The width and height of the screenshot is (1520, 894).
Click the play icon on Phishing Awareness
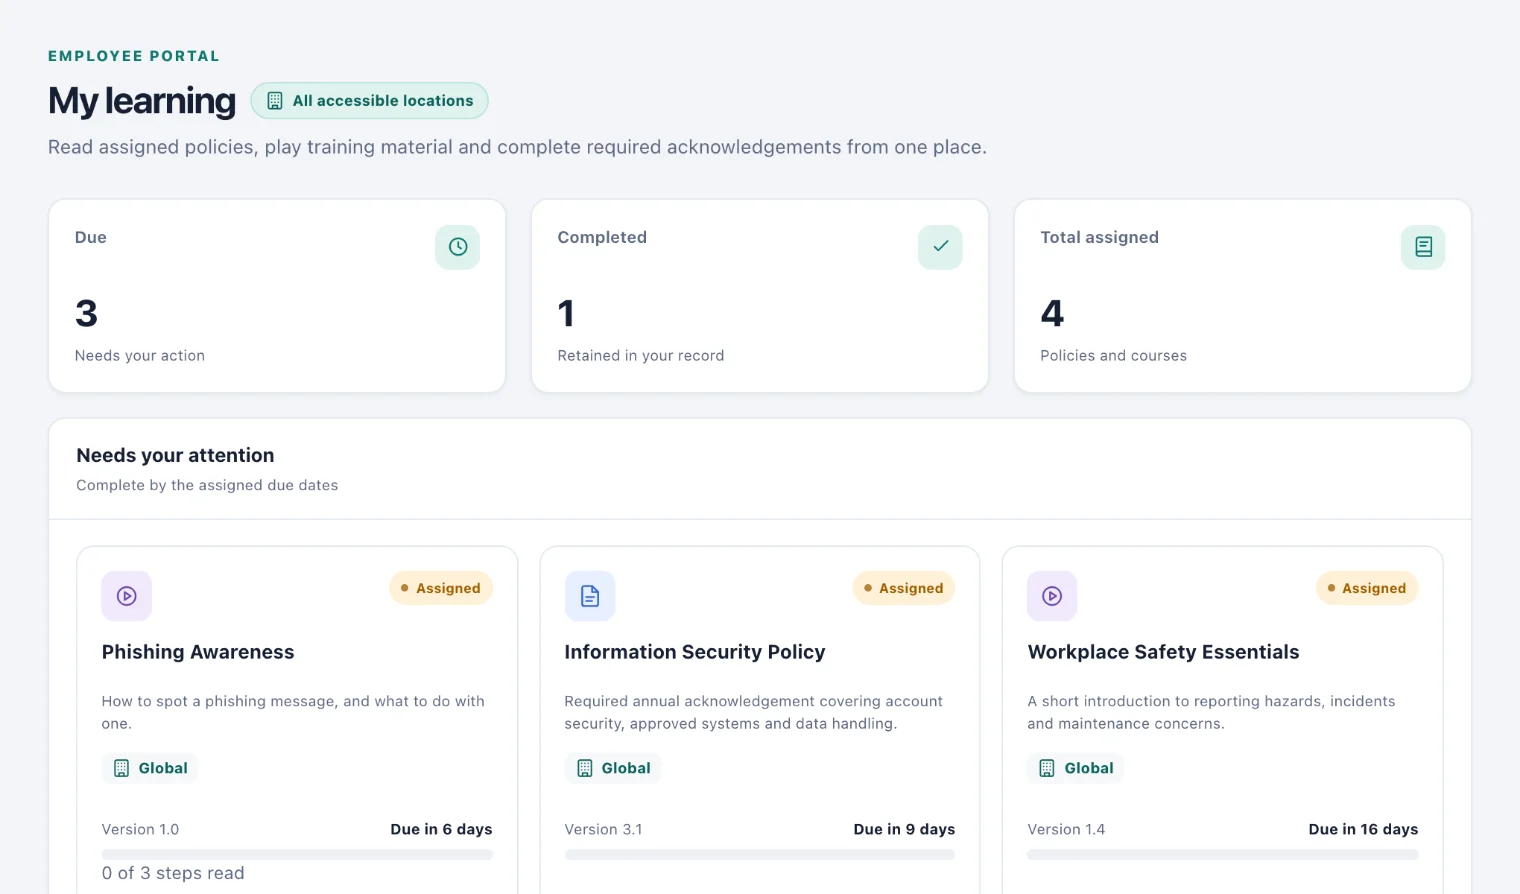(x=127, y=596)
